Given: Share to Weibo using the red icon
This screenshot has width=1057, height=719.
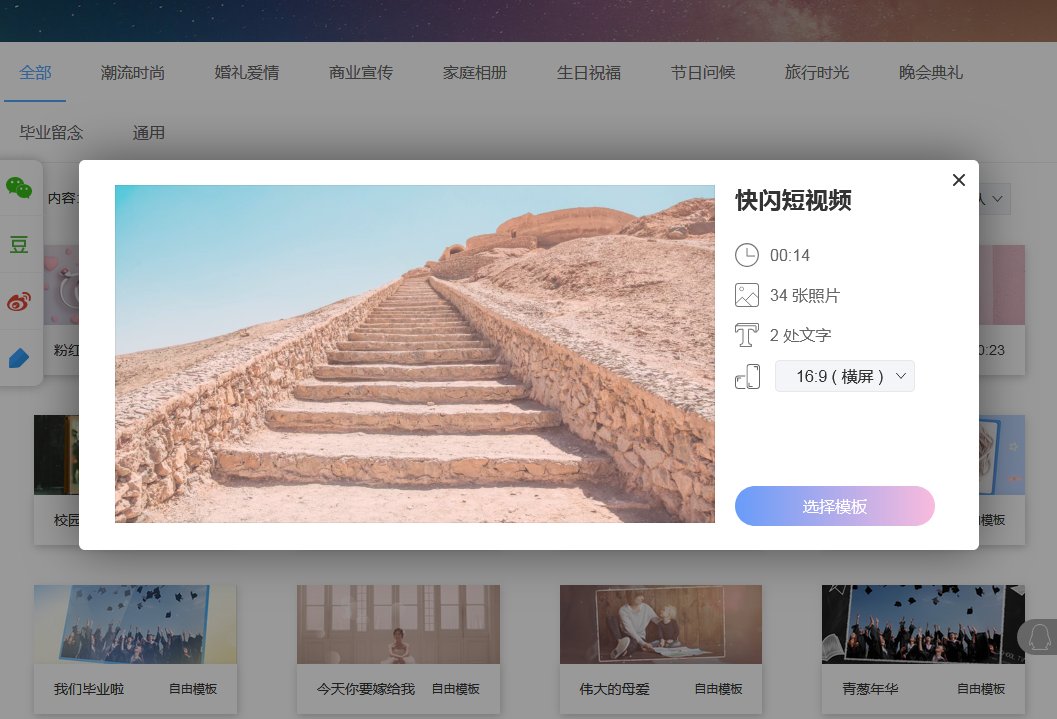Looking at the screenshot, I should tap(20, 300).
